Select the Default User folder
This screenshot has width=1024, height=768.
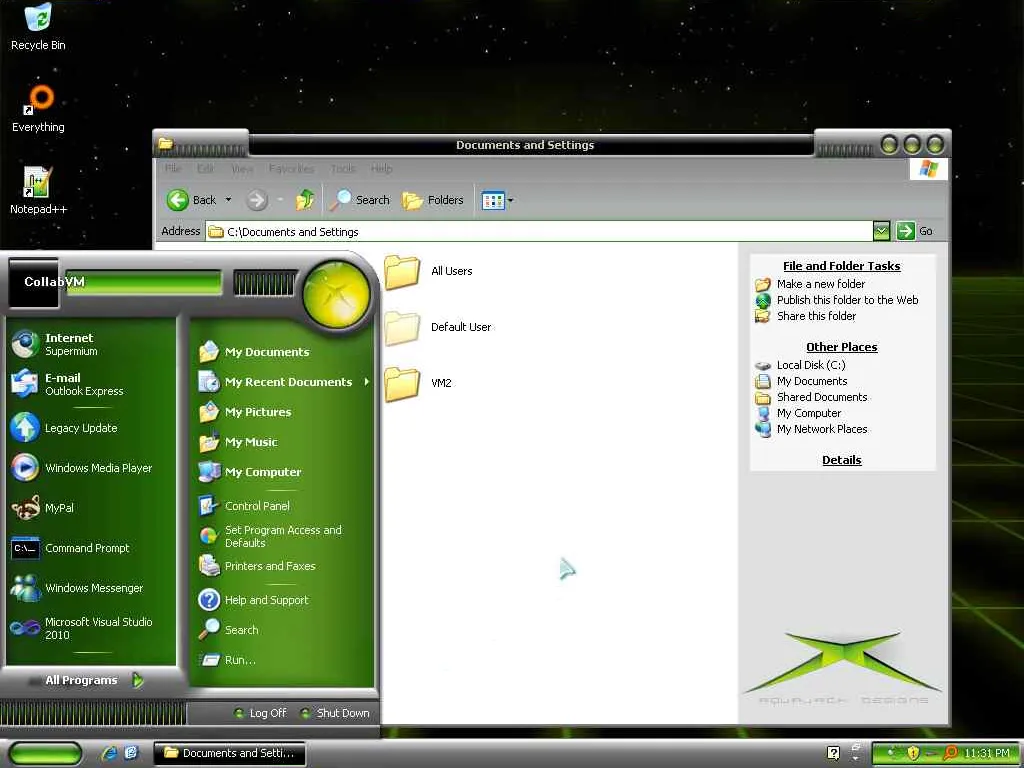tap(438, 327)
